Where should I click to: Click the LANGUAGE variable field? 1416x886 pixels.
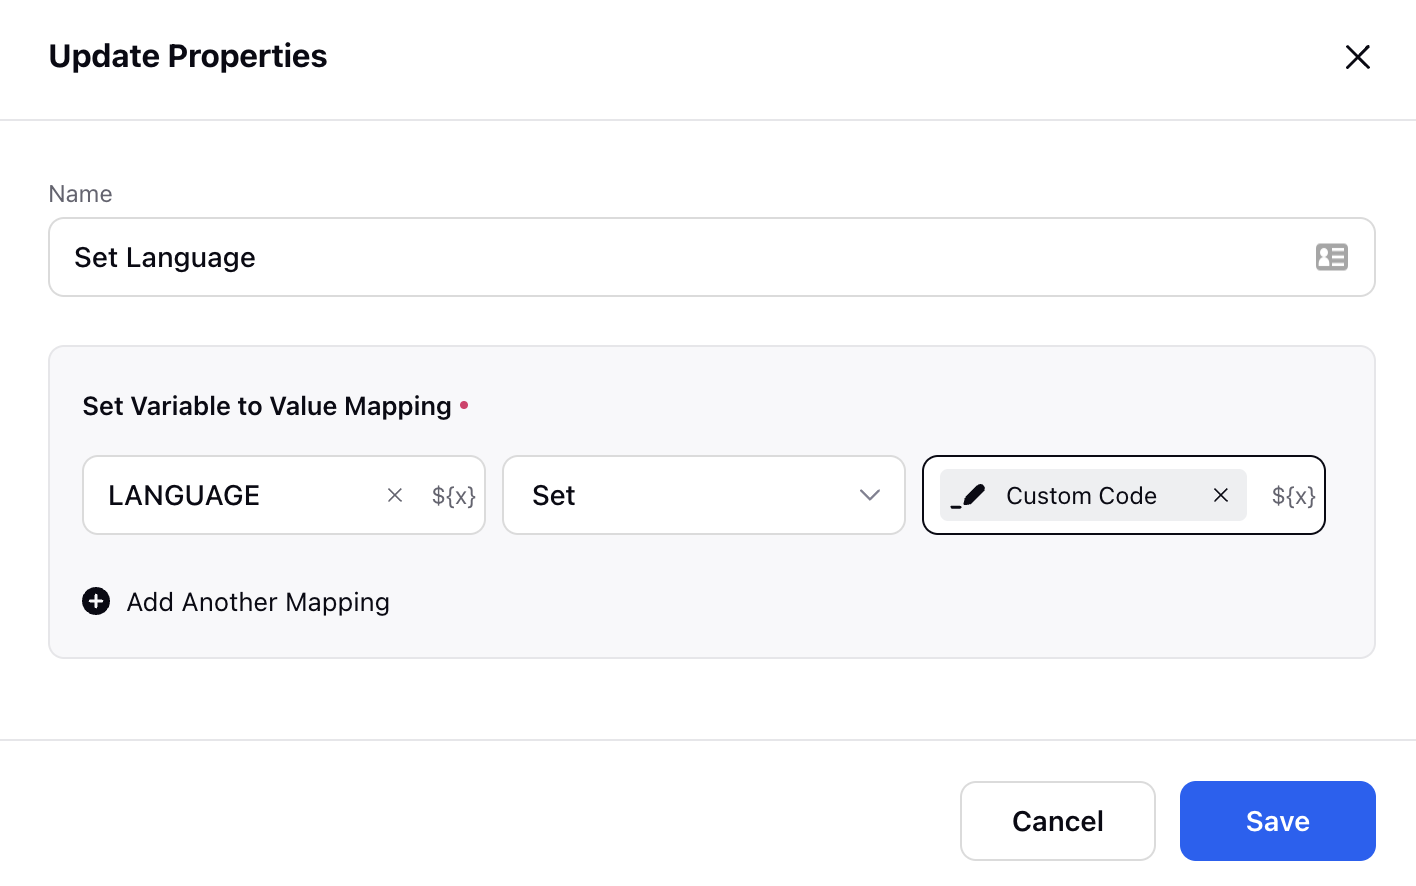click(230, 495)
